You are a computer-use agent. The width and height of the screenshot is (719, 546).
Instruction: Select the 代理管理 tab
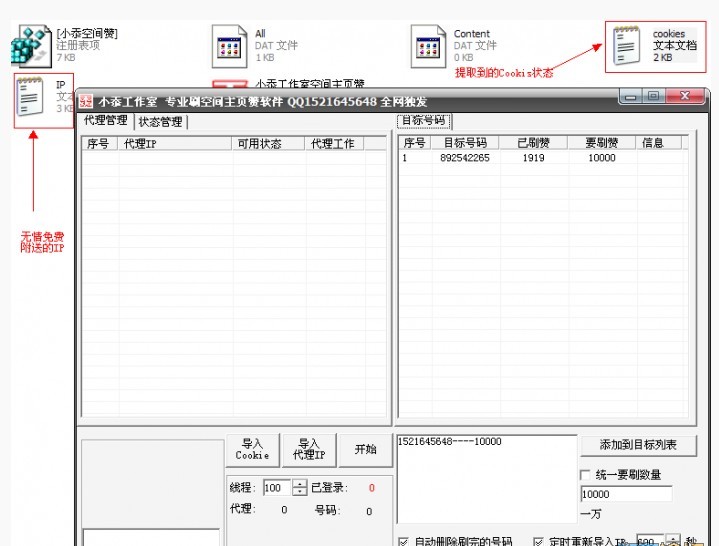pyautogui.click(x=106, y=121)
